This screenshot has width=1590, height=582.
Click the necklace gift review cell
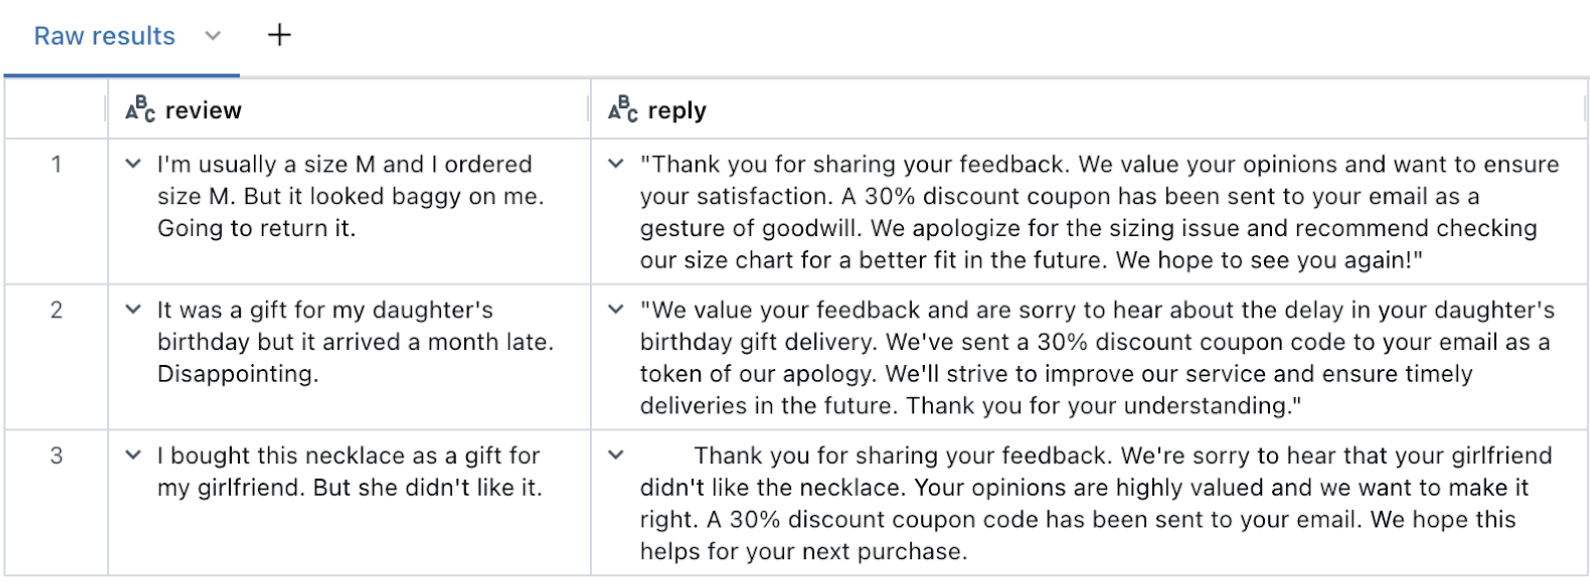348,472
